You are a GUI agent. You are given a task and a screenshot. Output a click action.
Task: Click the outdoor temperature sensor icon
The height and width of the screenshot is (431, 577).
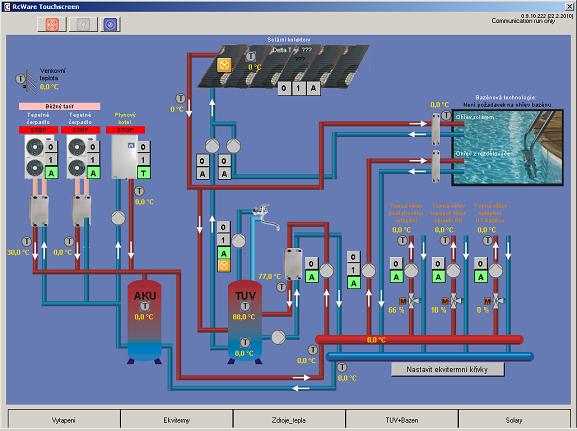[21, 79]
